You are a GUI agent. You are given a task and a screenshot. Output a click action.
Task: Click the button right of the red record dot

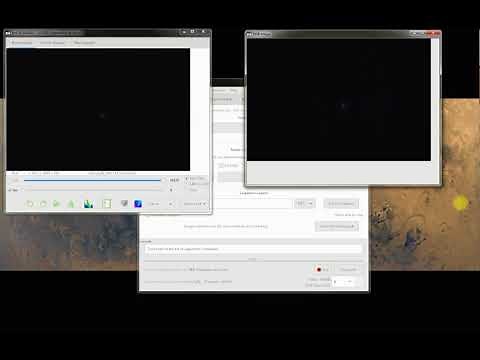[x=348, y=269]
